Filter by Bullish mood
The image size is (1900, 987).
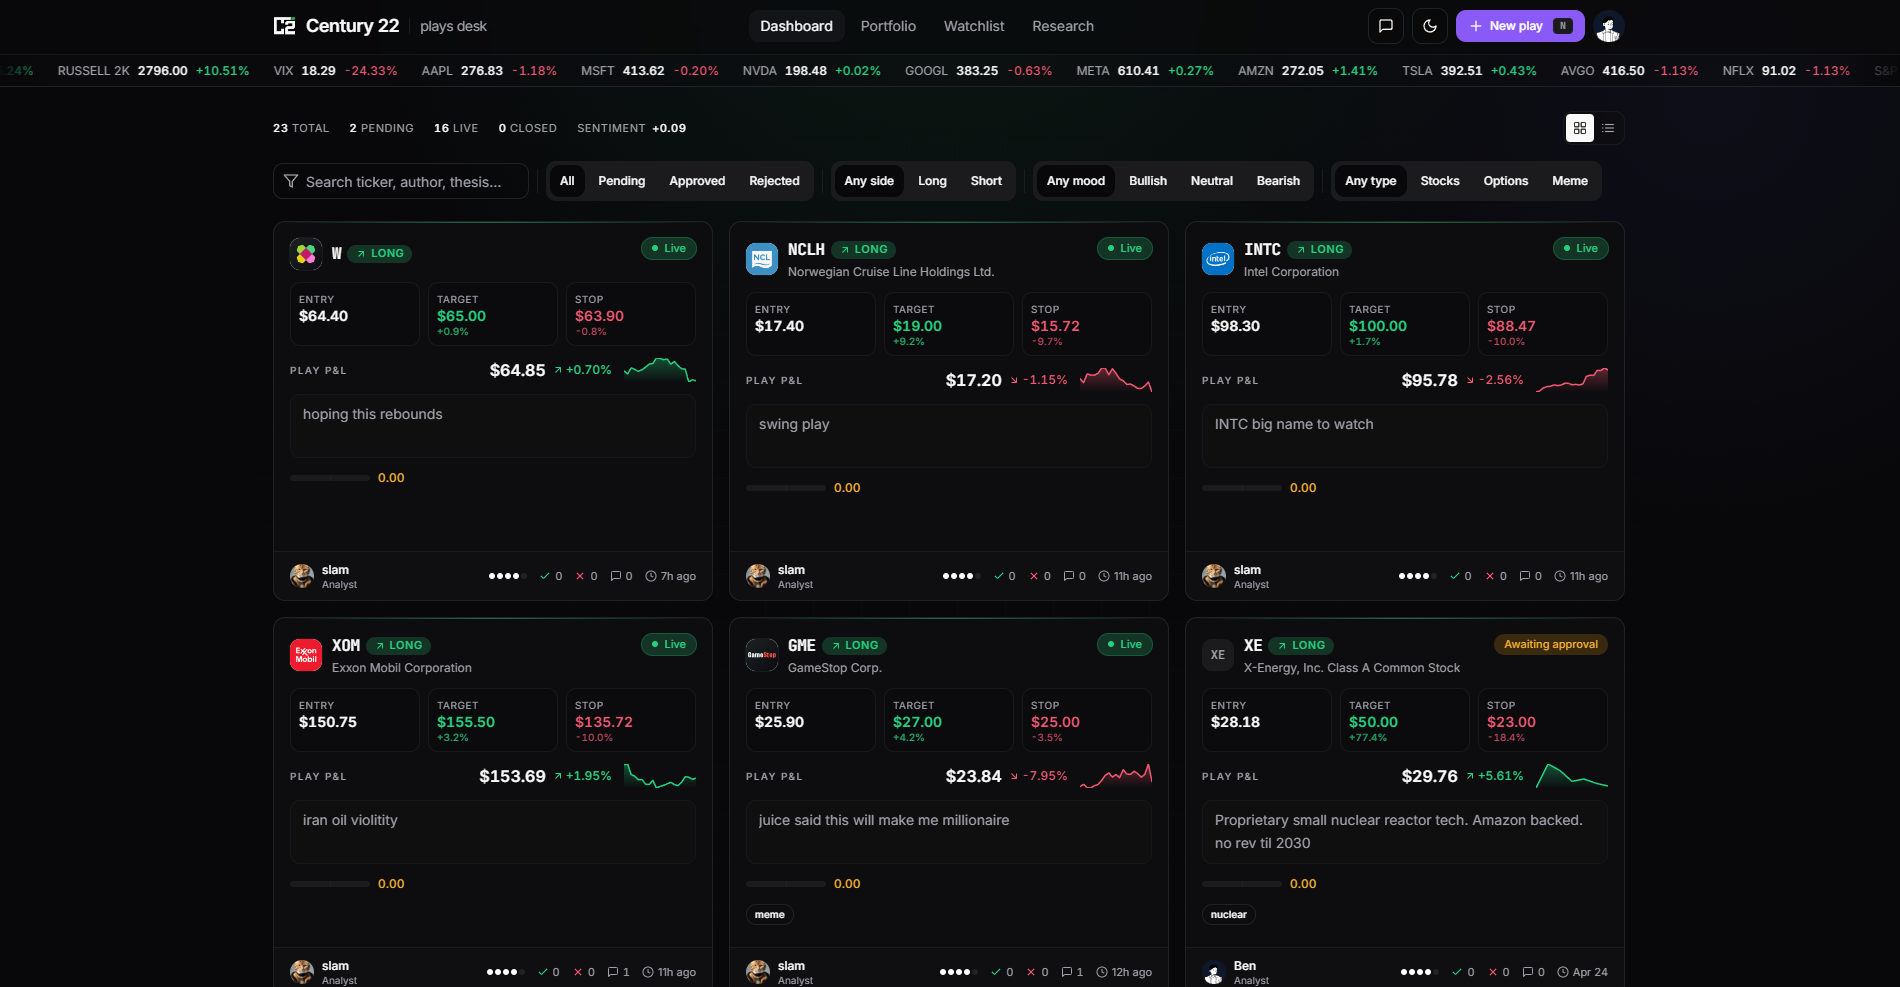1148,181
